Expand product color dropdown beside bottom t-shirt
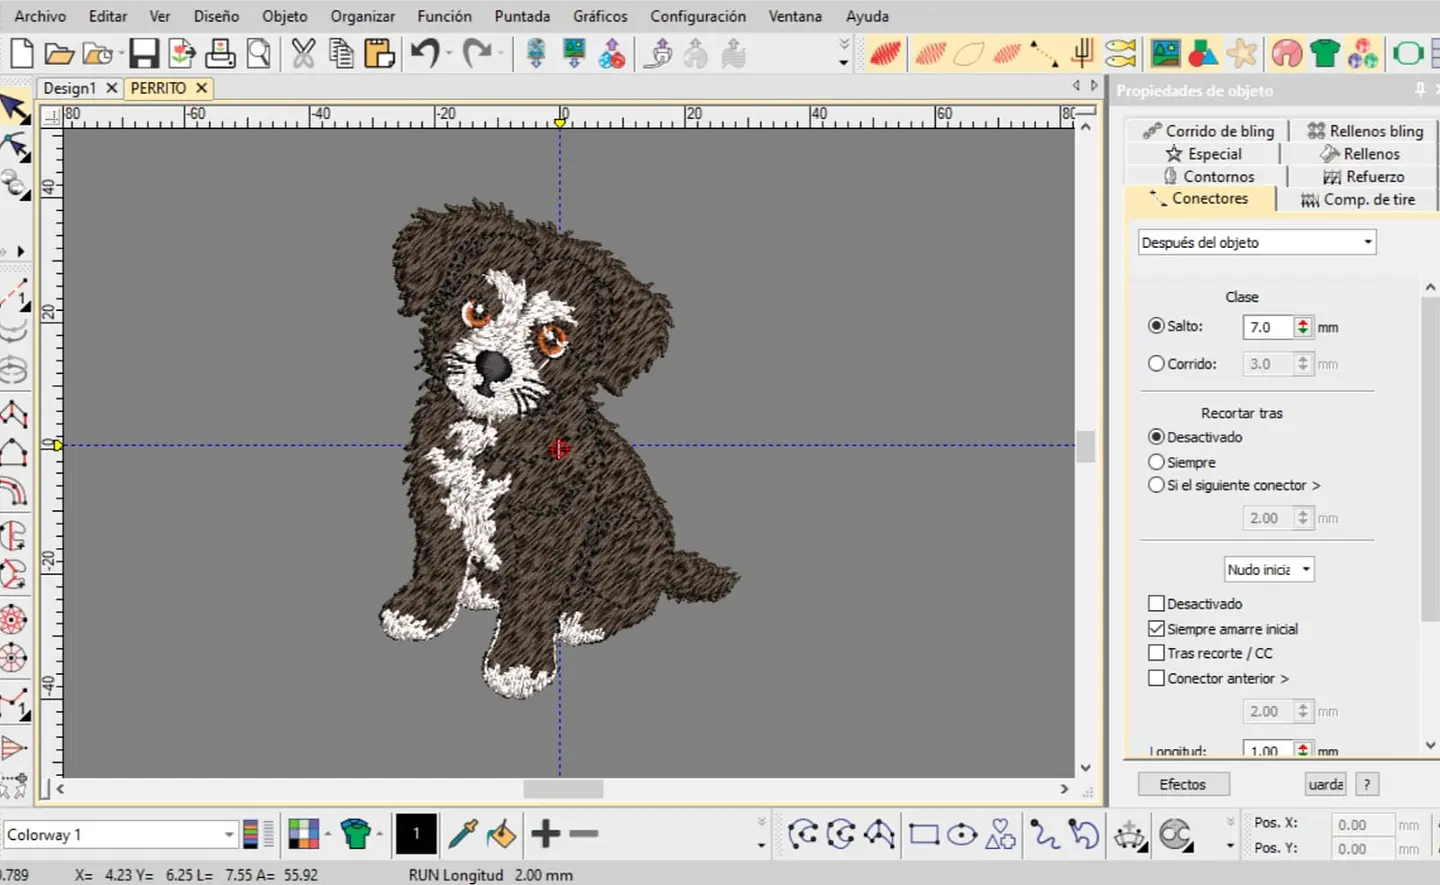Viewport: 1440px width, 885px height. (379, 834)
